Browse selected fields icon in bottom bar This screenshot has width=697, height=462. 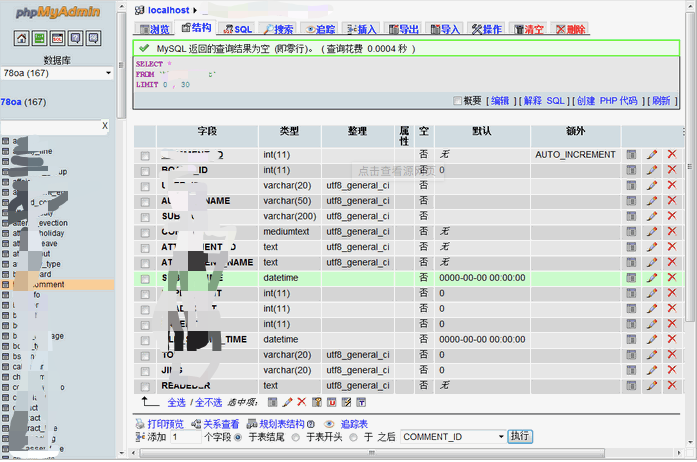(x=272, y=402)
